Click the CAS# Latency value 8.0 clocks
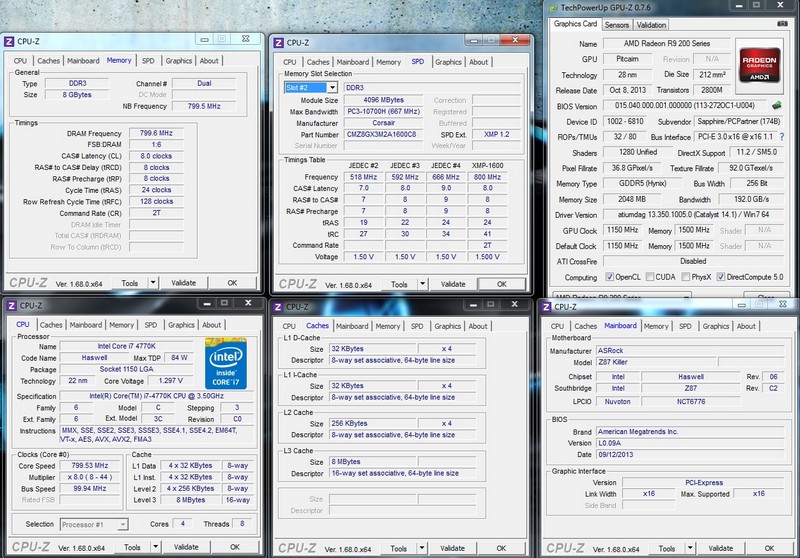The width and height of the screenshot is (800, 558). 156,156
